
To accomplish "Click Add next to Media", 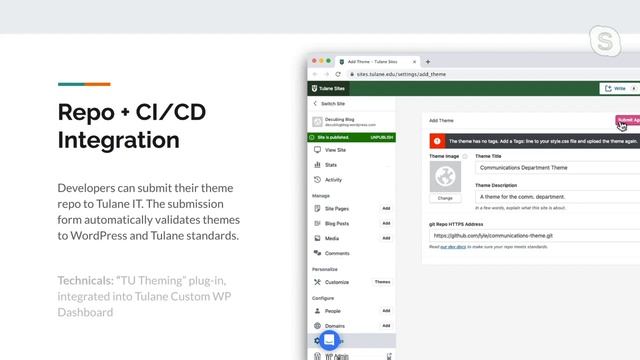I will (386, 238).
